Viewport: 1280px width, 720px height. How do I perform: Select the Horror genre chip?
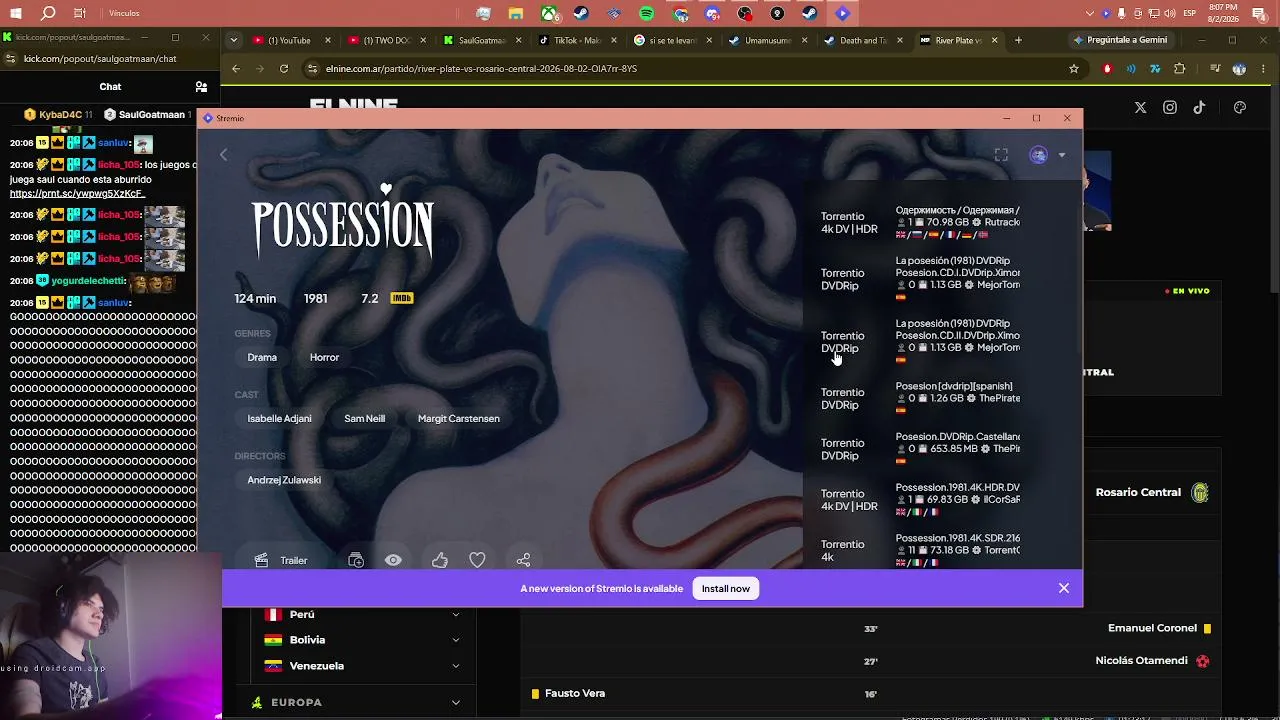[324, 357]
